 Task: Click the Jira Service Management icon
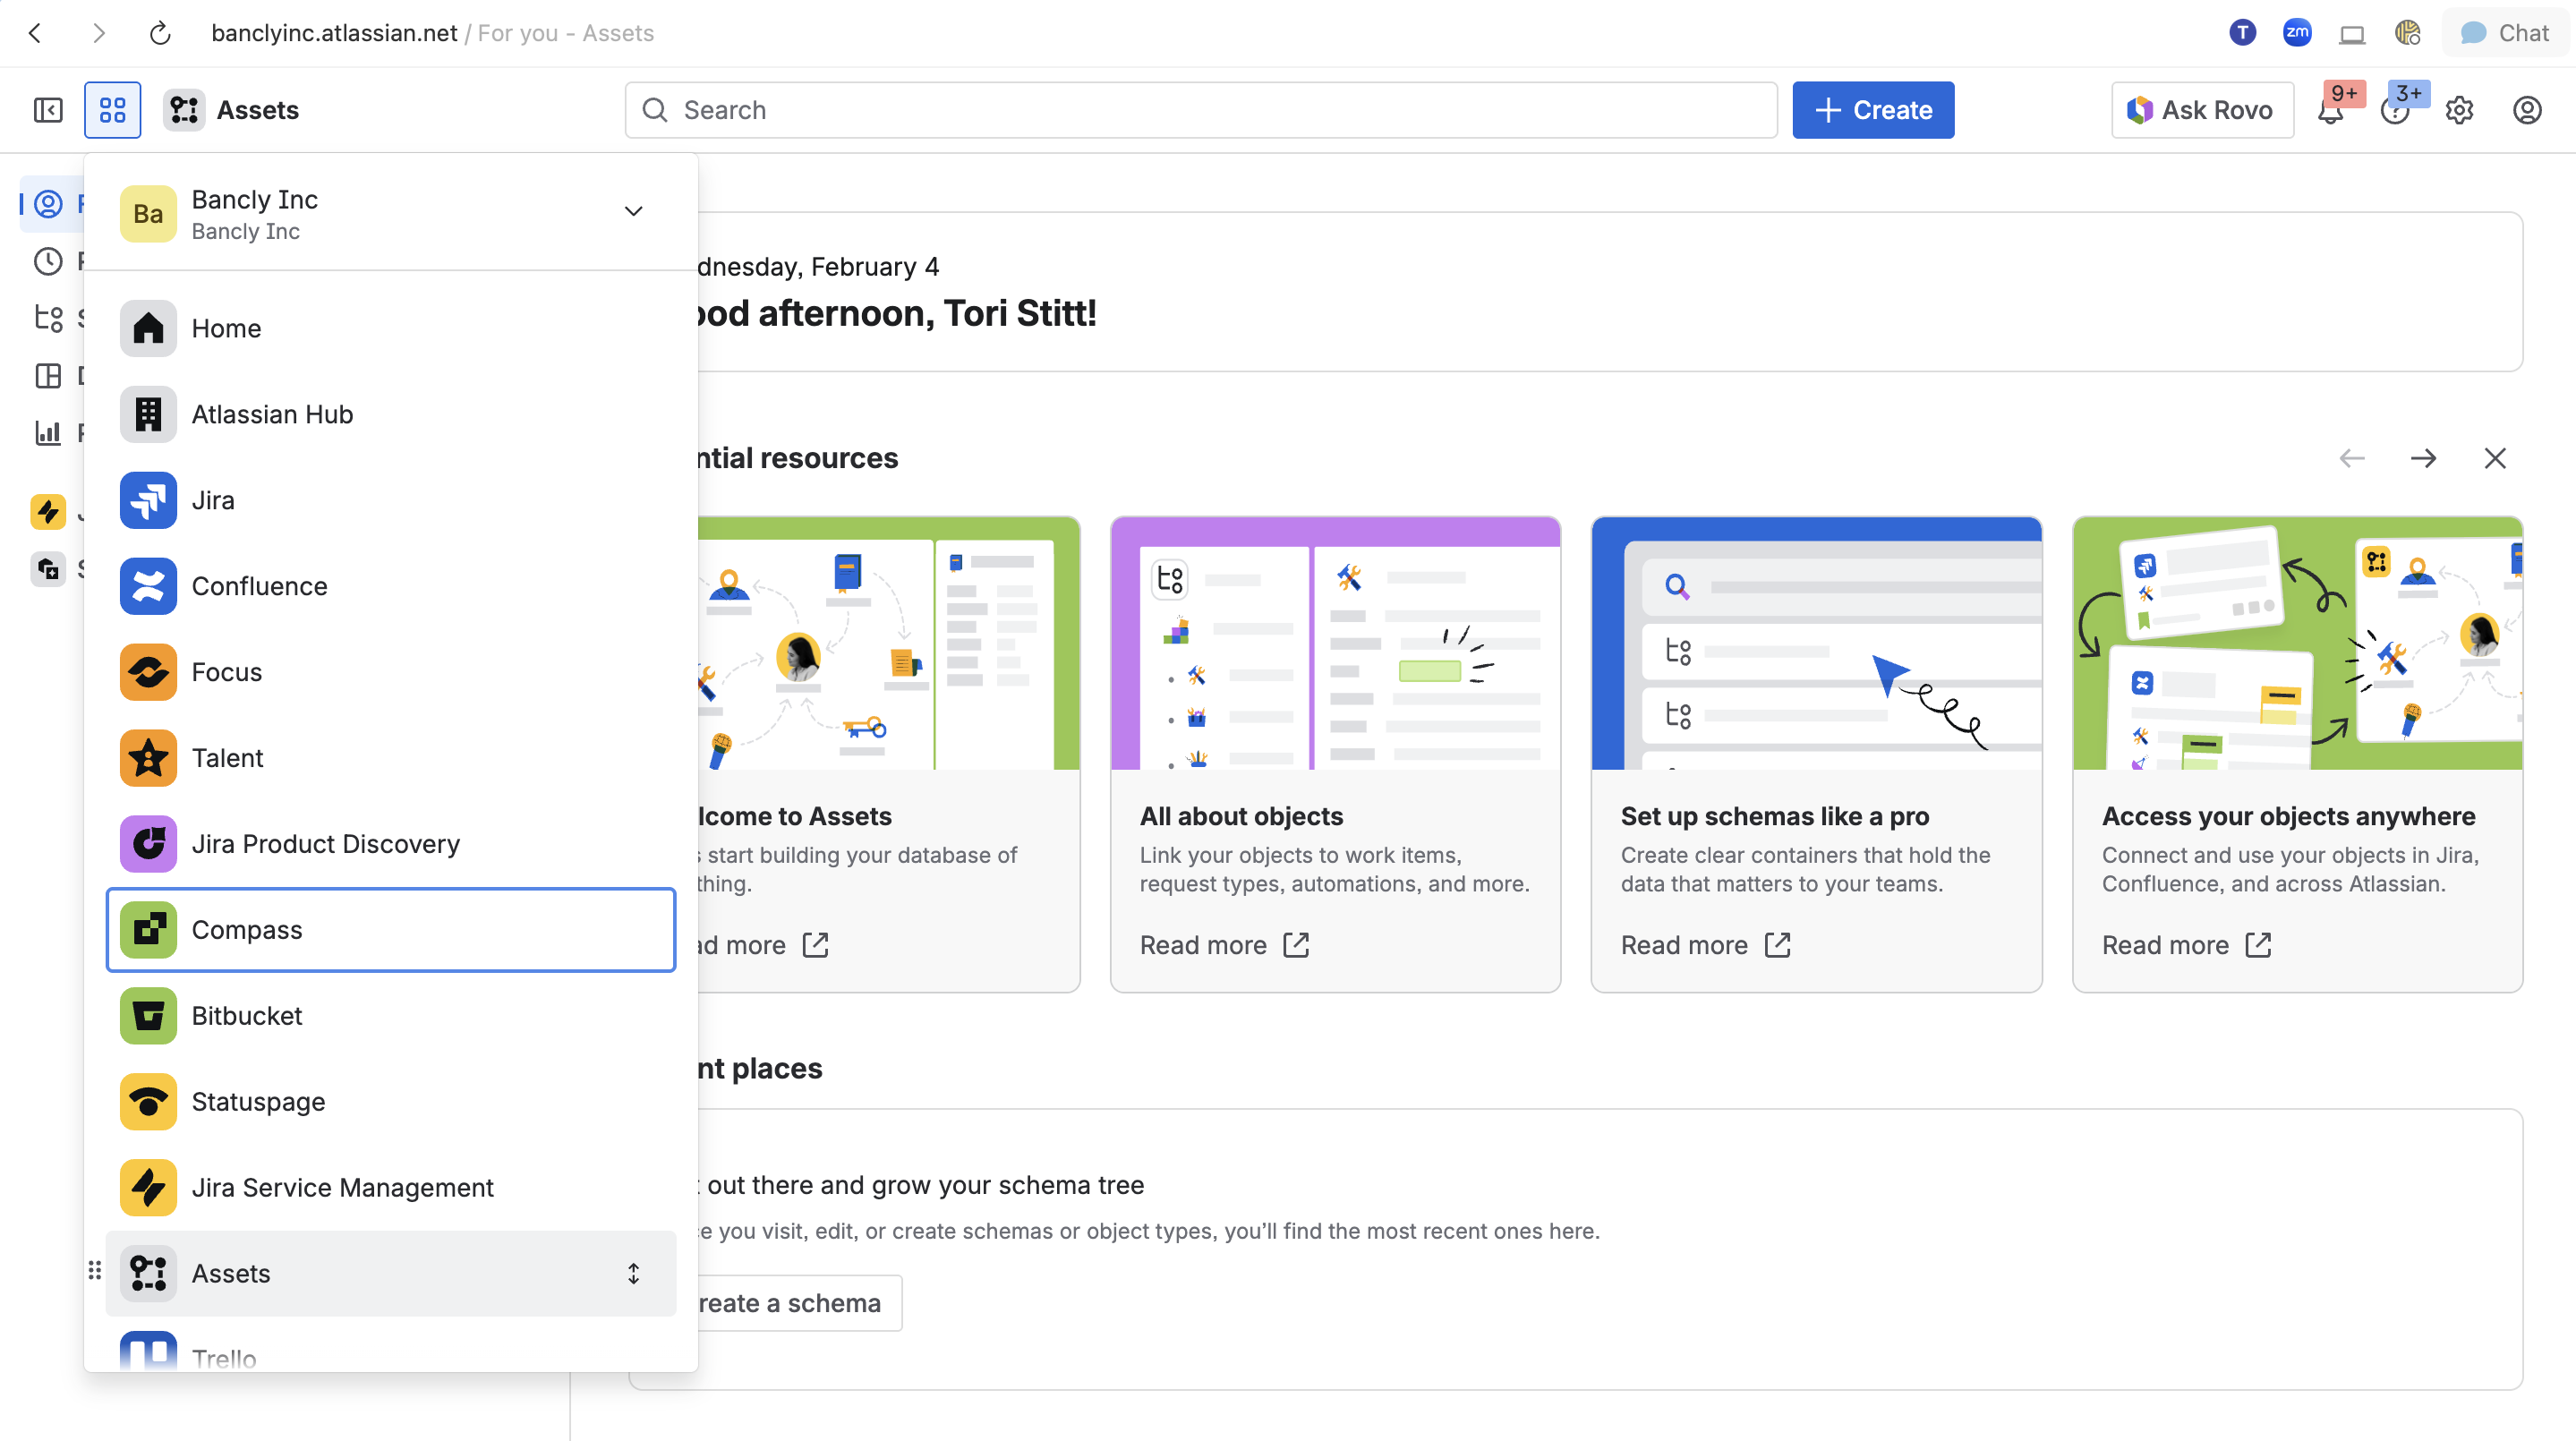click(x=149, y=1188)
